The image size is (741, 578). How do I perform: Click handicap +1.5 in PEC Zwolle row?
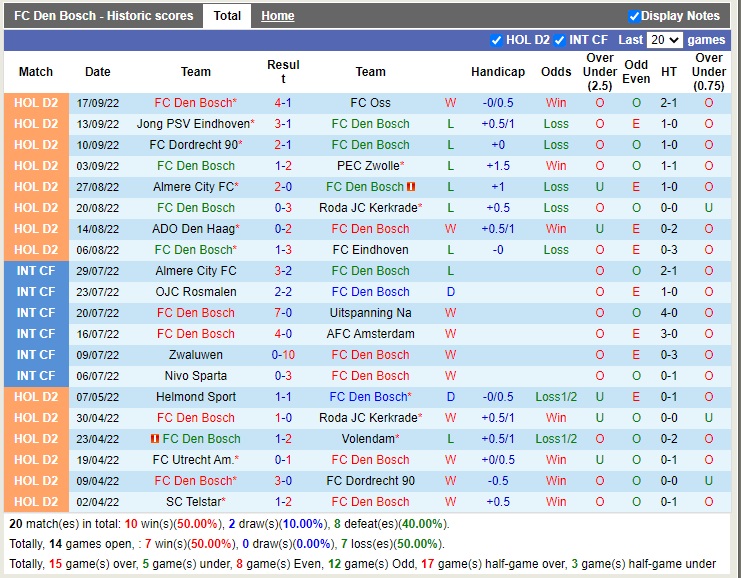tap(498, 166)
